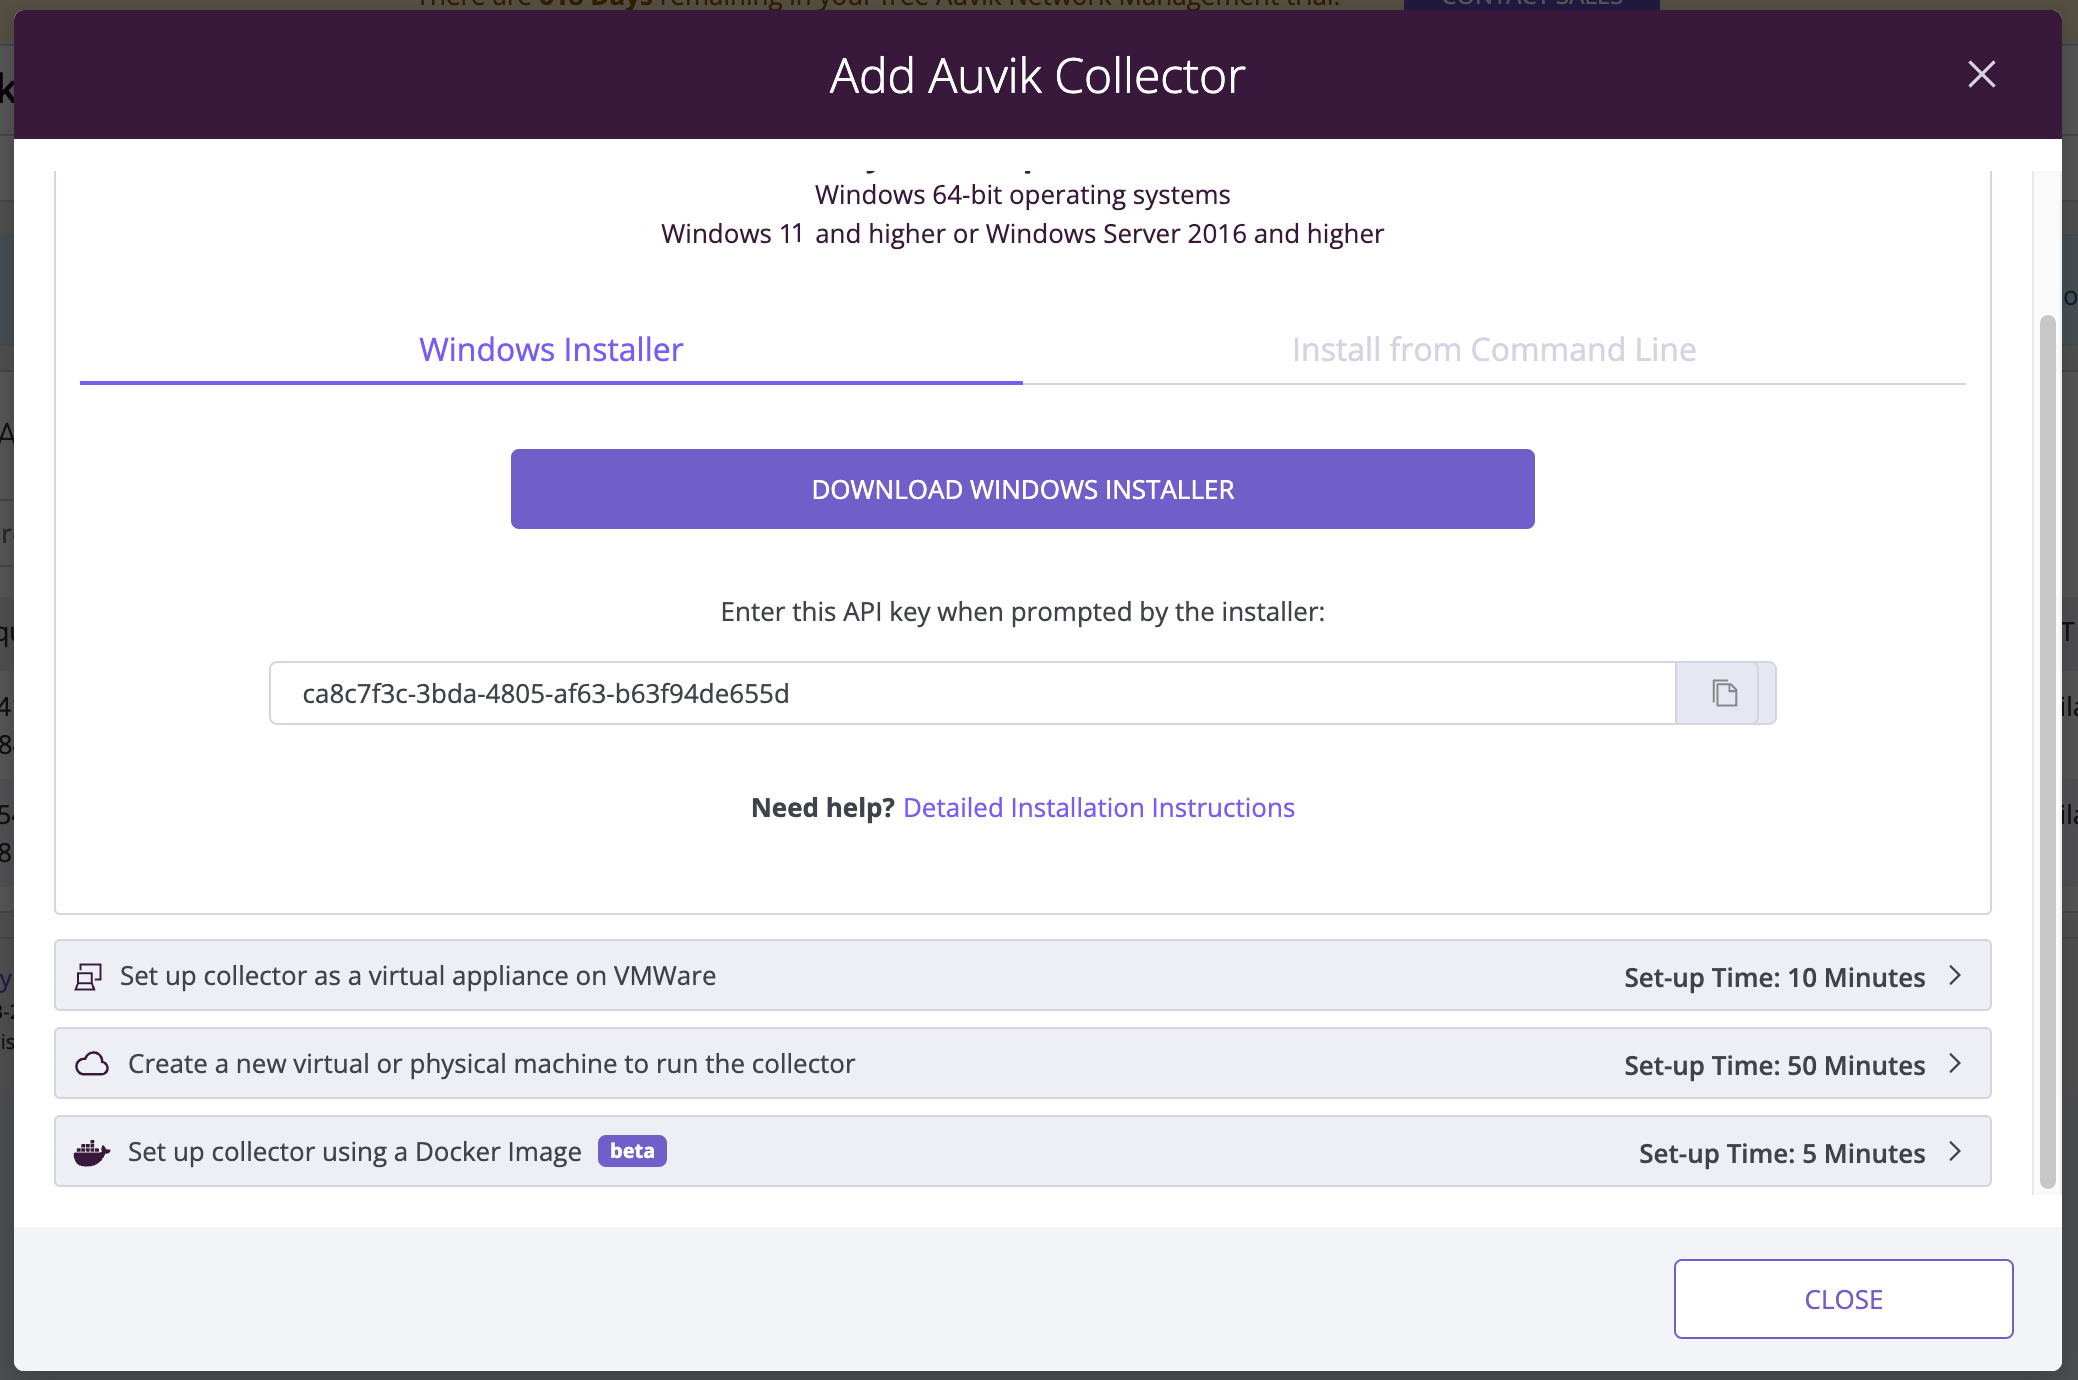Open Detailed Installation Instructions link
Viewport: 2078px width, 1380px height.
click(x=1098, y=807)
